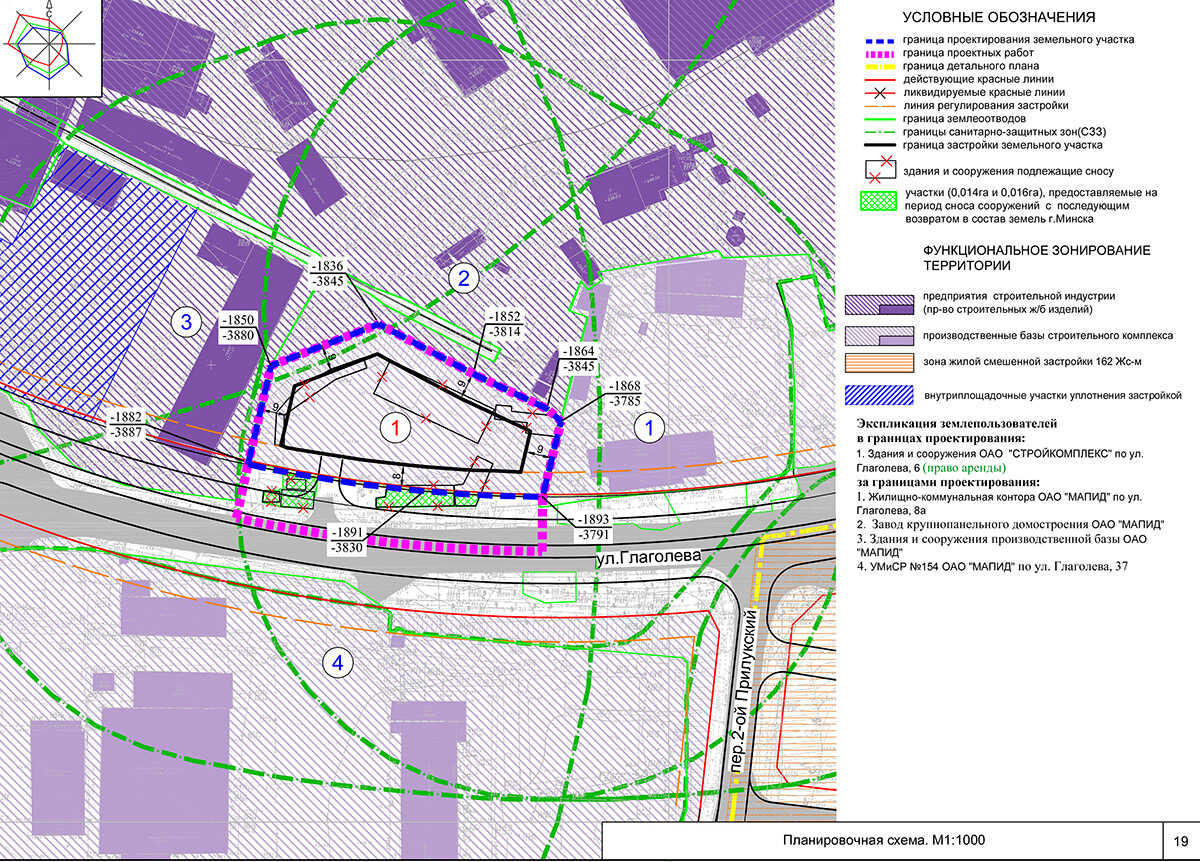
Task: Select blue hatched infill development swatch
Action: (x=877, y=395)
